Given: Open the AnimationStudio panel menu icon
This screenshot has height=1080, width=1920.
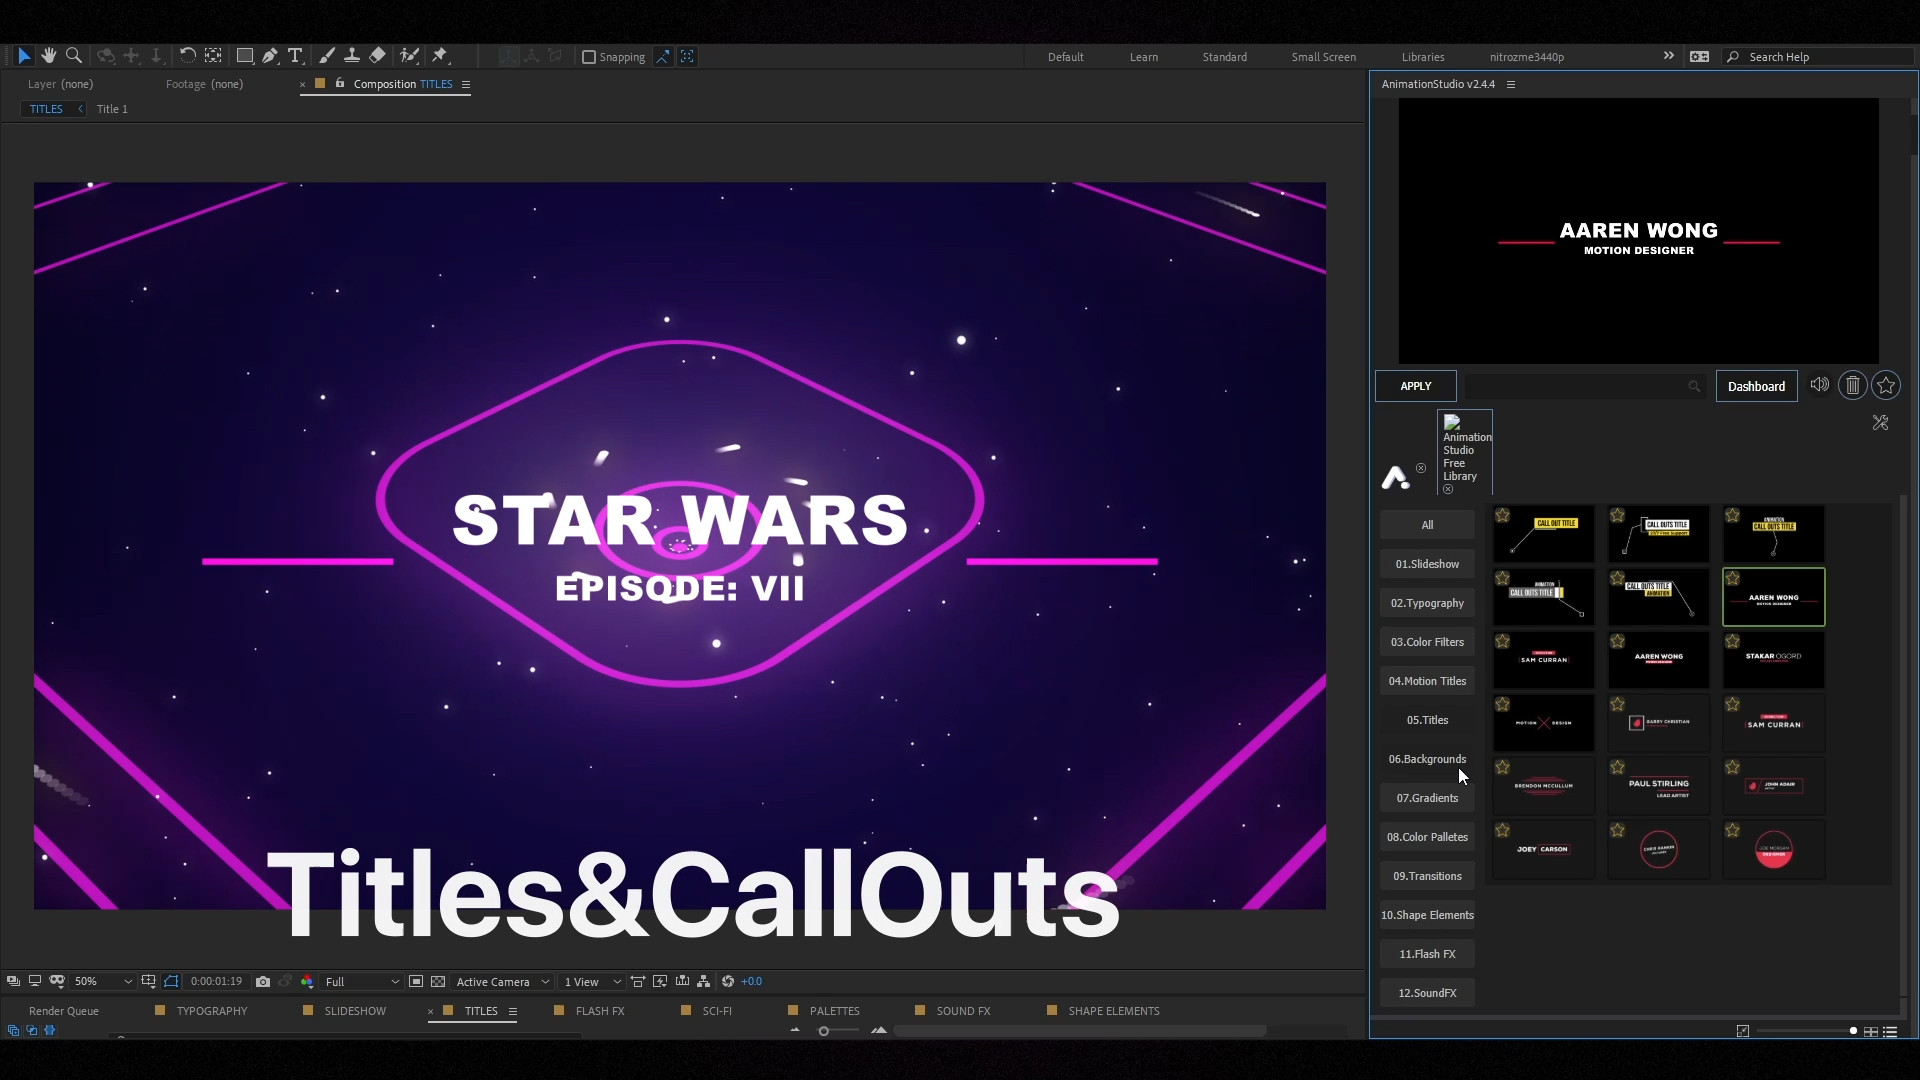Looking at the screenshot, I should tap(1511, 84).
